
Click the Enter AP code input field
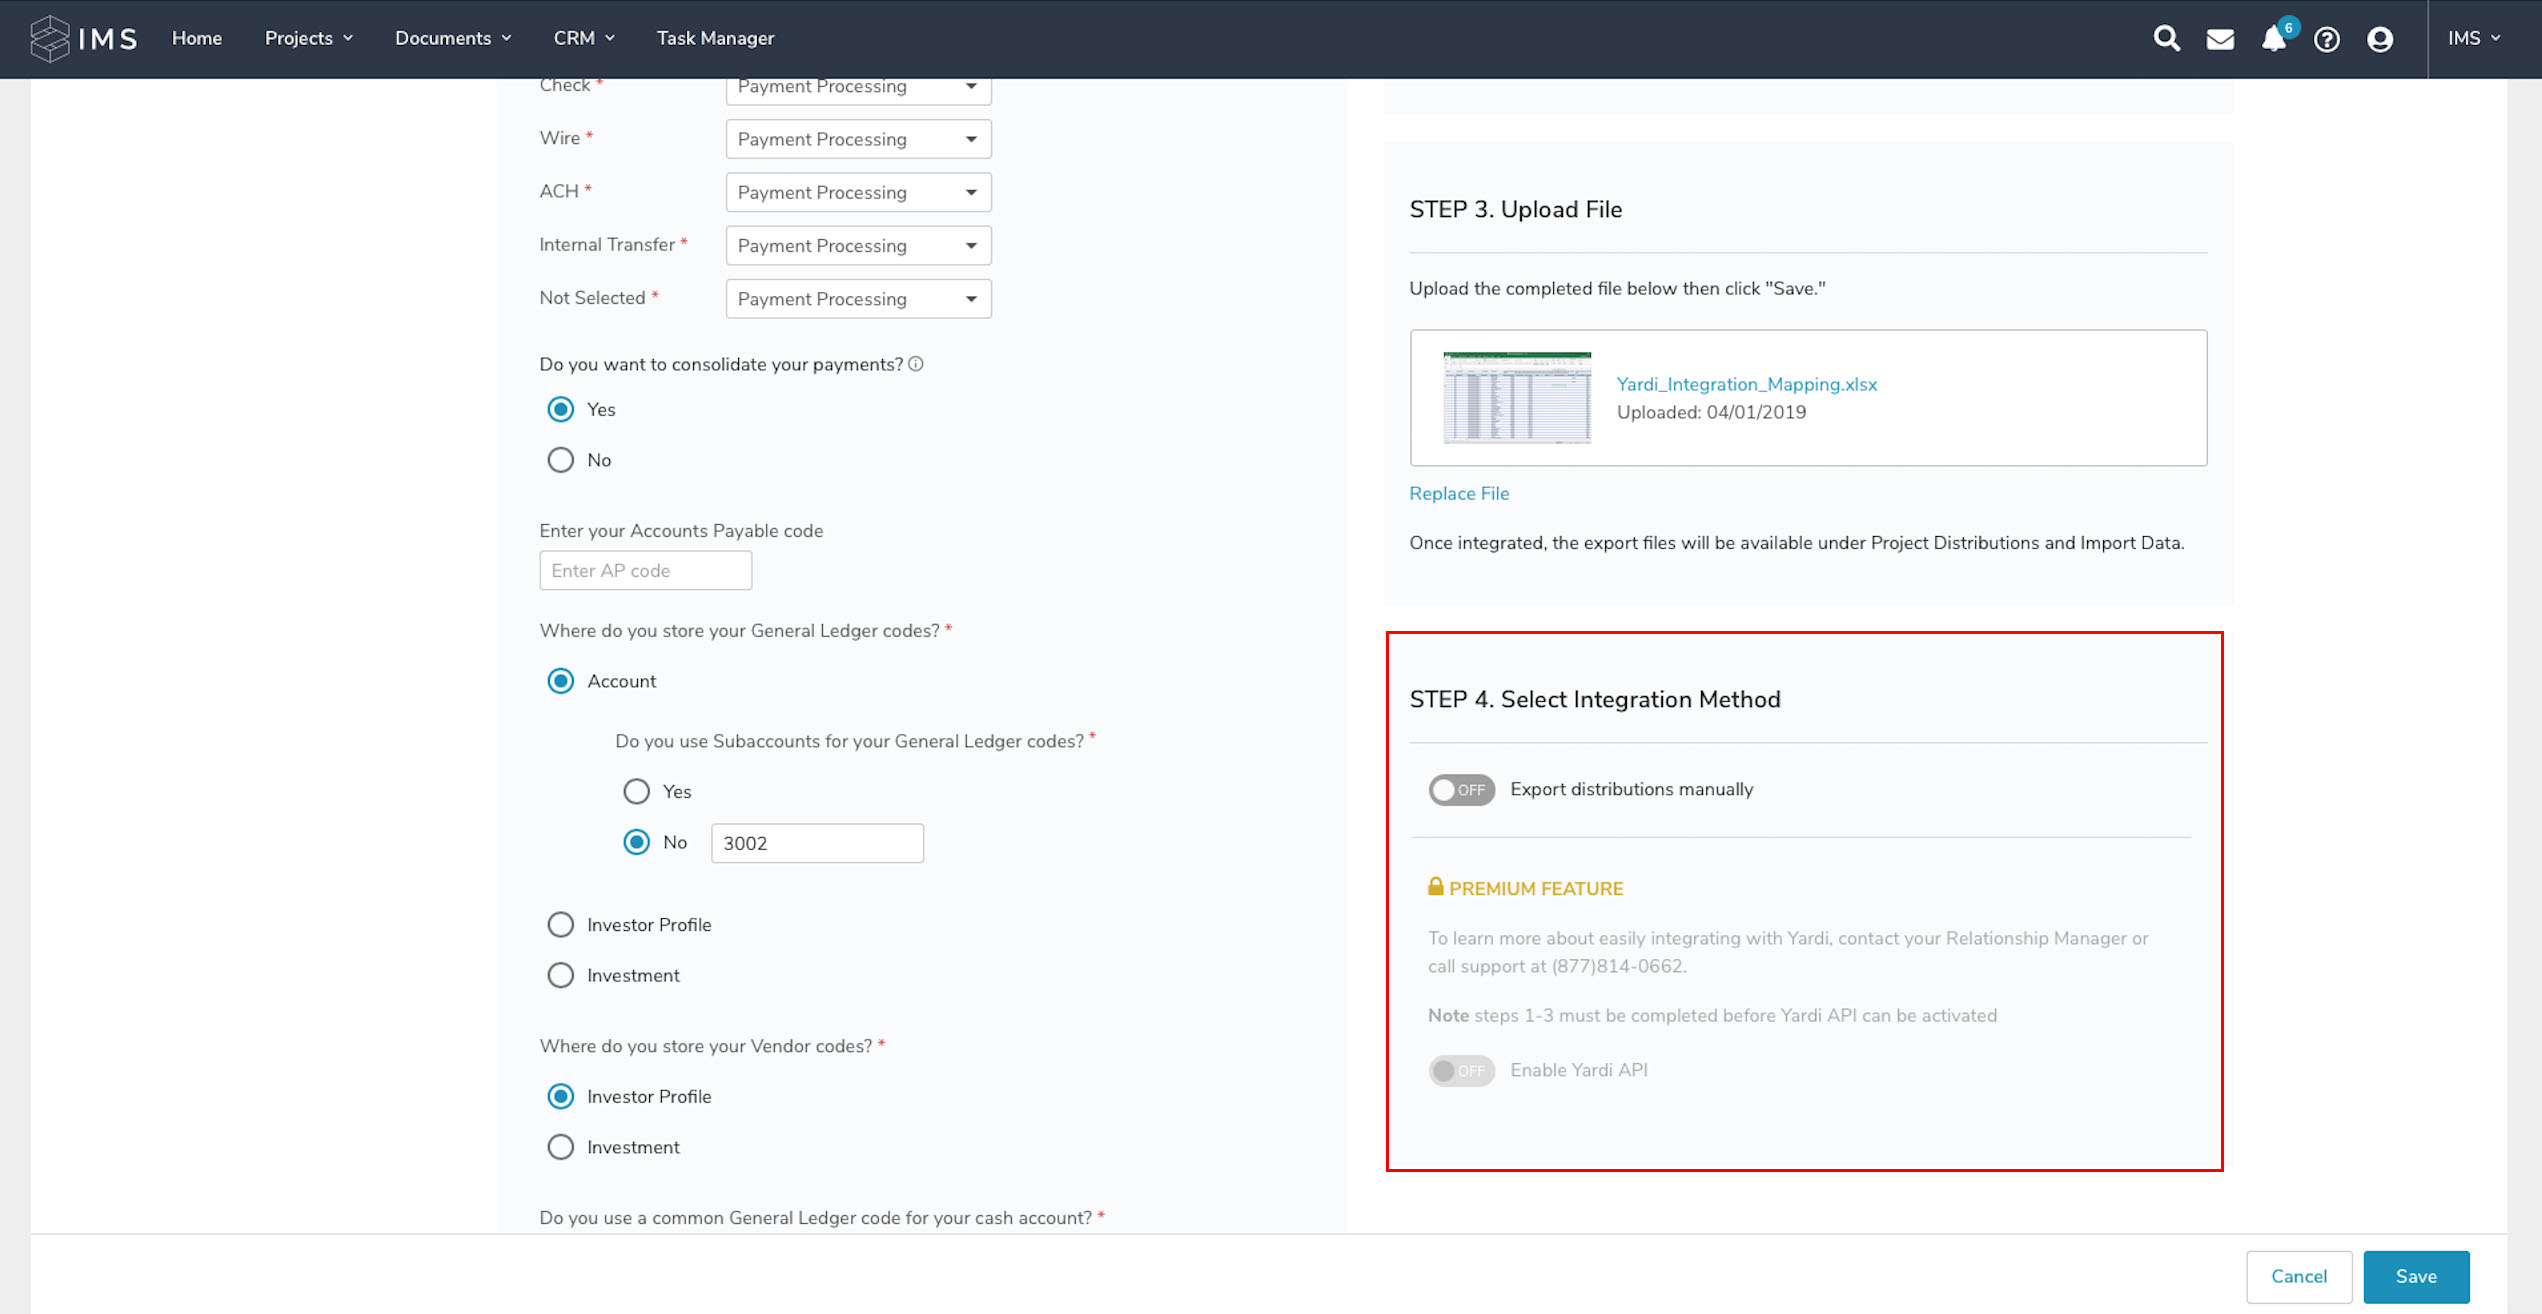point(643,570)
